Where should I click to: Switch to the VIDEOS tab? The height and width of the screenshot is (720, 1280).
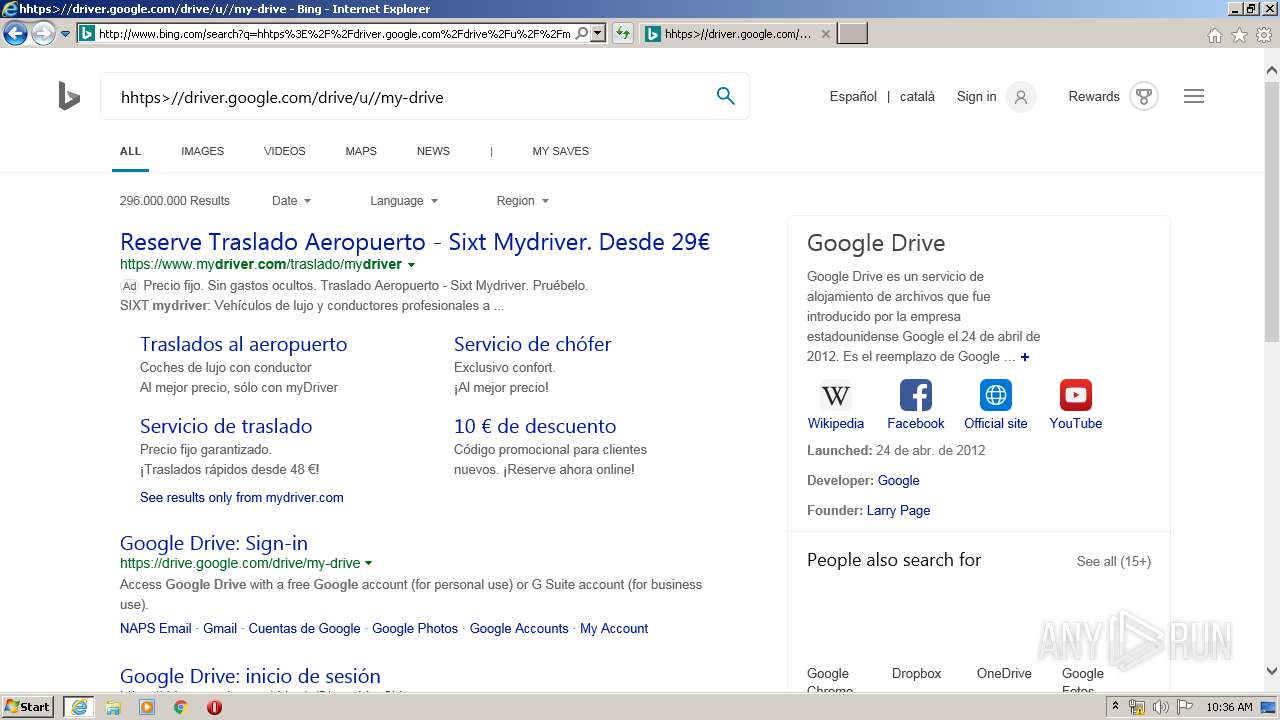coord(285,151)
